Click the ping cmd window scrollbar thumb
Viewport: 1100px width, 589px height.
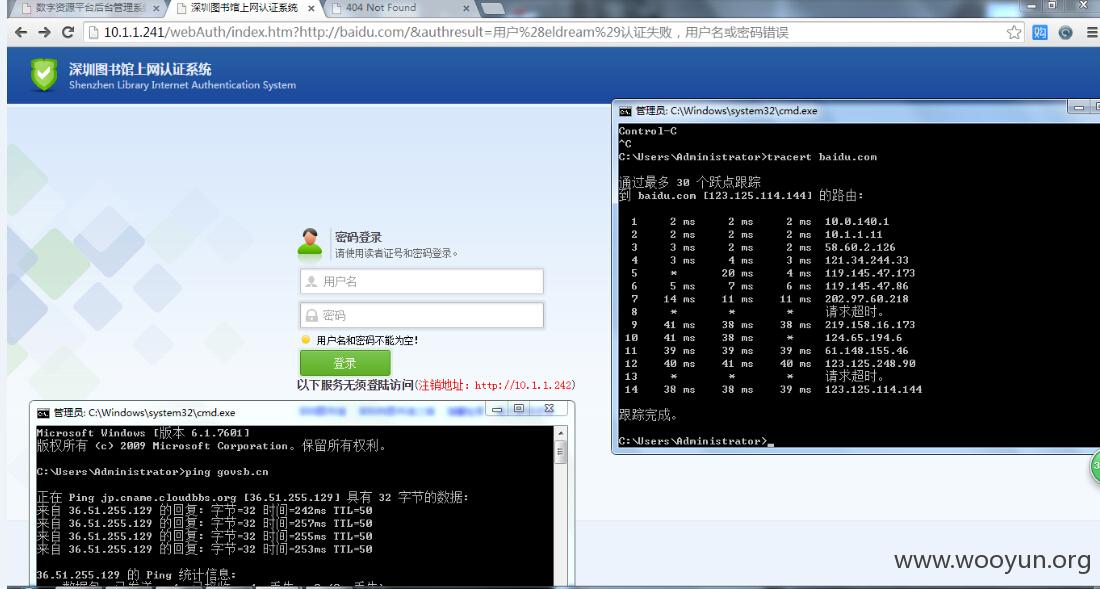[x=560, y=452]
